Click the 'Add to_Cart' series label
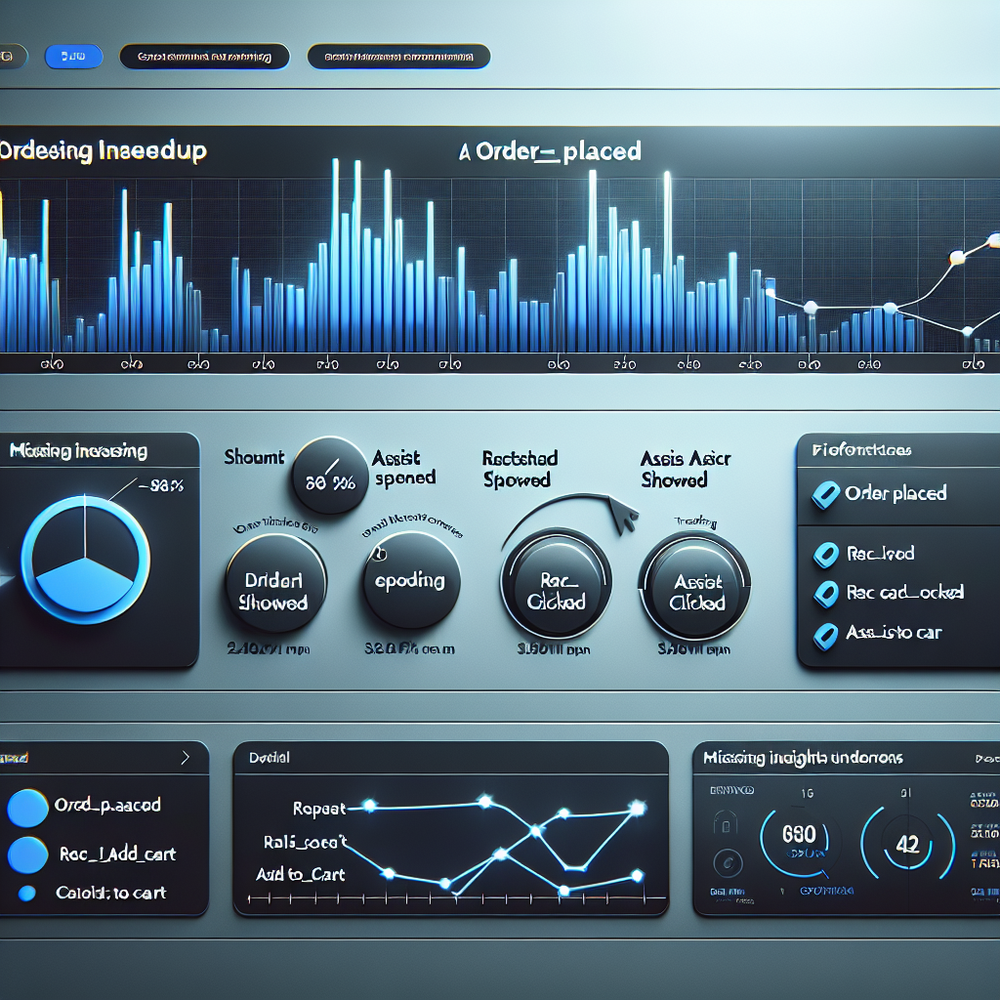The height and width of the screenshot is (1000, 1000). [x=300, y=874]
